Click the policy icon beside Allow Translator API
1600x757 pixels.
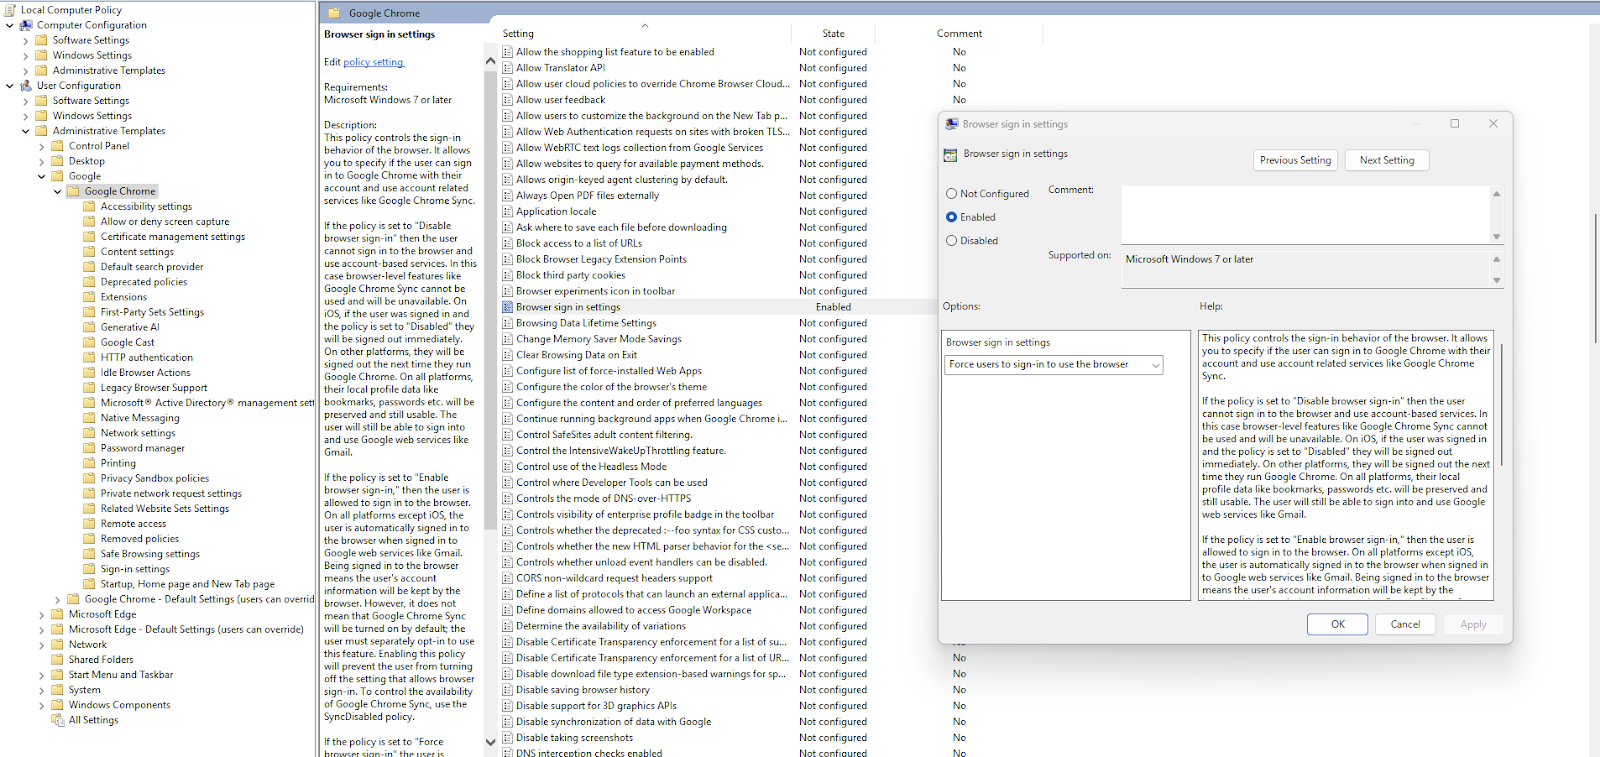pyautogui.click(x=508, y=68)
